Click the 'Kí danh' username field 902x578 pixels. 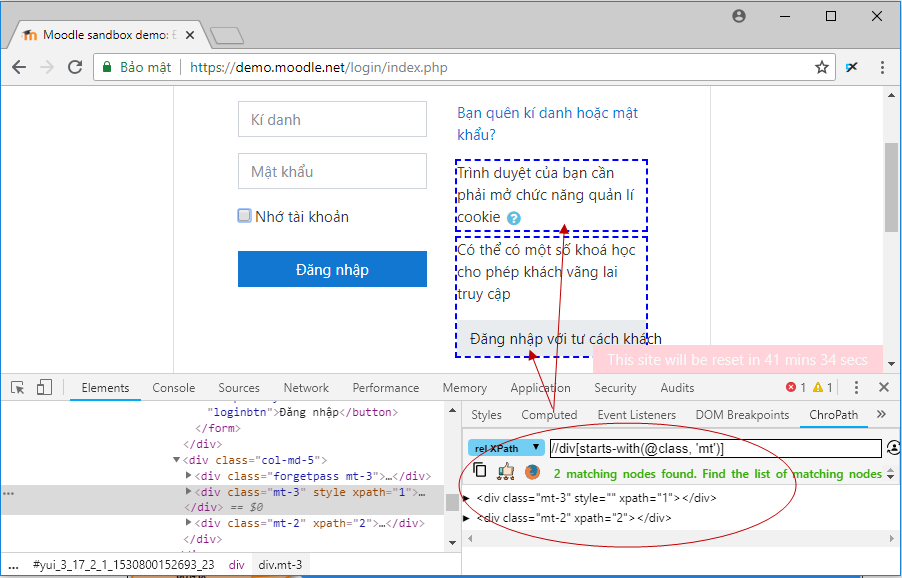tap(332, 120)
